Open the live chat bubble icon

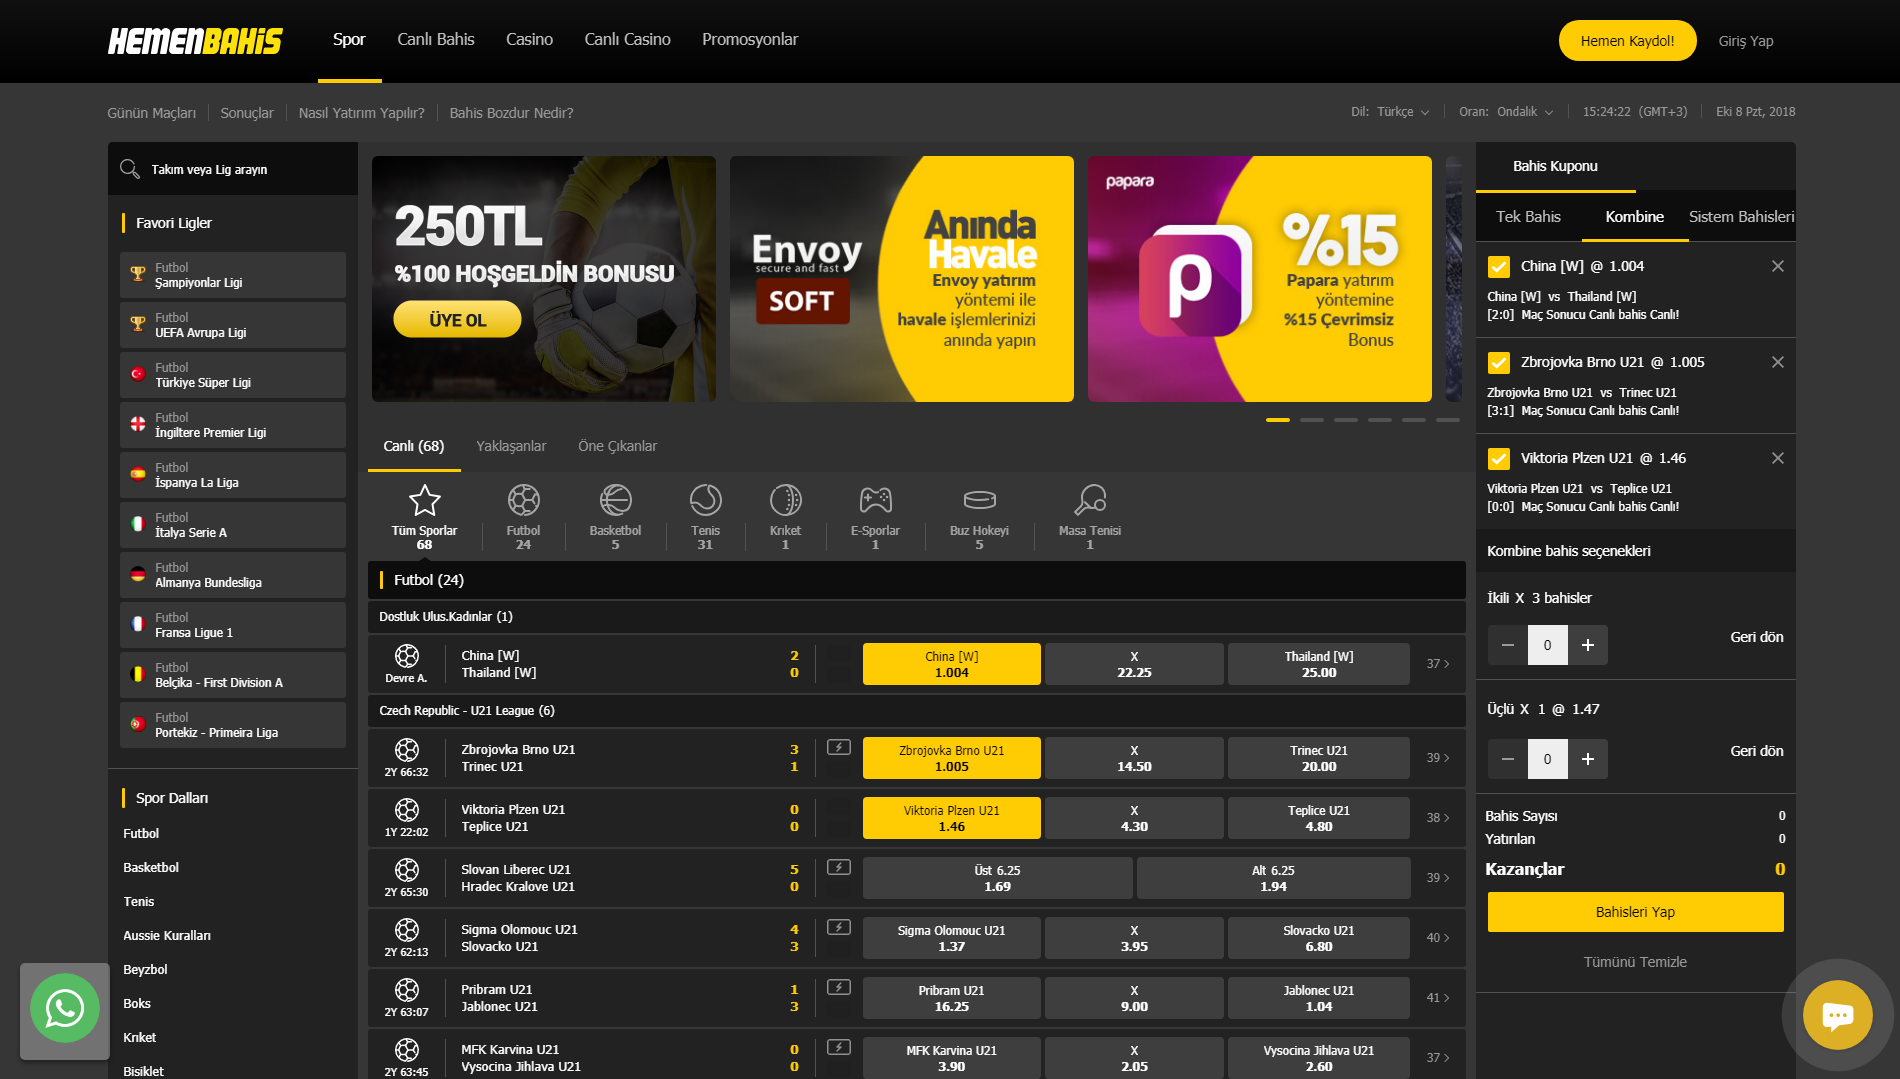tap(1837, 1015)
